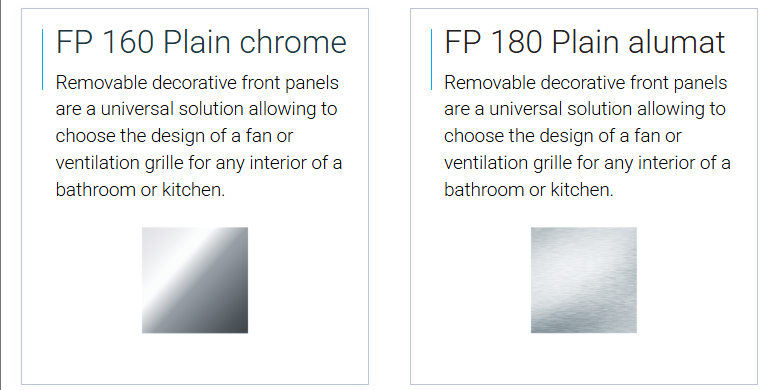Click the word "chrome" in the left heading
The image size is (771, 390).
293,42
